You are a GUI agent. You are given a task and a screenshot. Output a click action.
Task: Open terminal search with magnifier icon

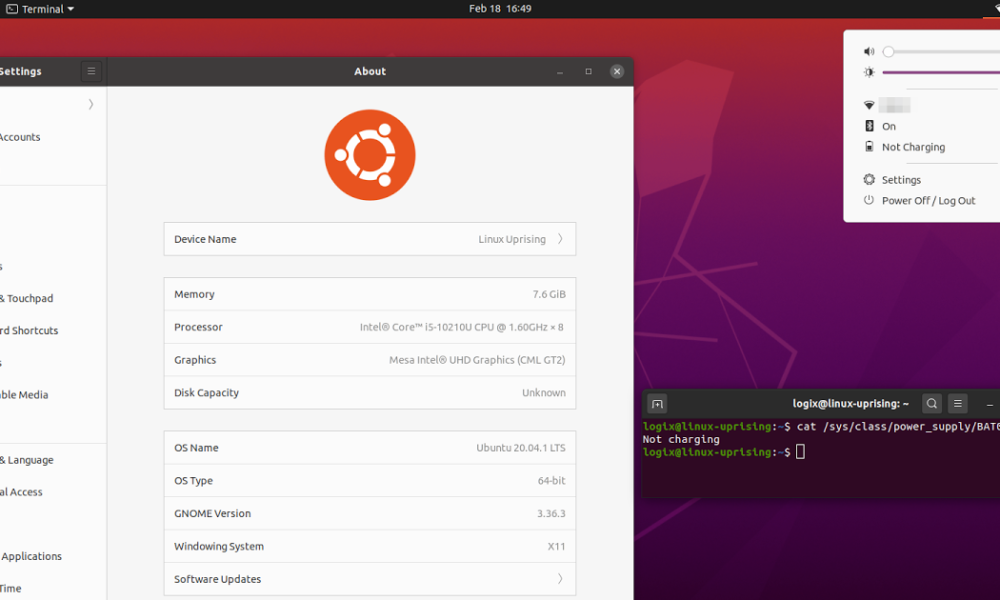(x=932, y=404)
